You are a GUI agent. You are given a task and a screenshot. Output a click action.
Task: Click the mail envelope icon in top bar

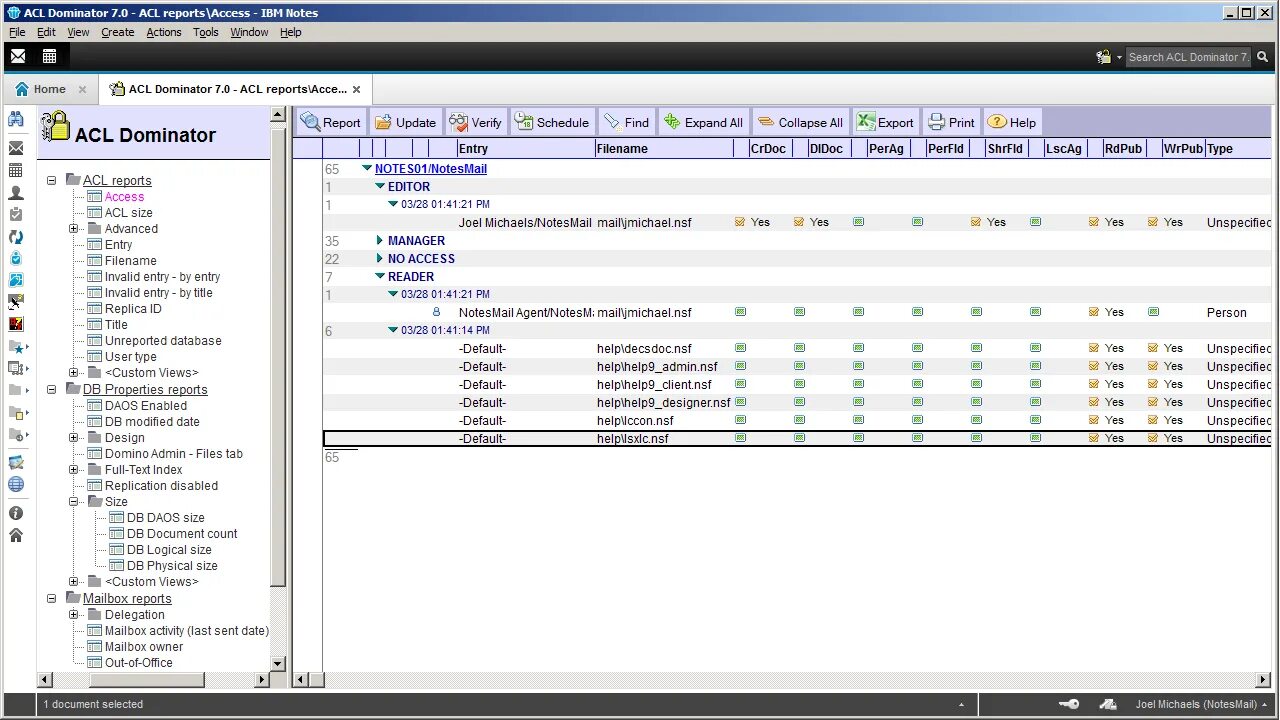(18, 56)
